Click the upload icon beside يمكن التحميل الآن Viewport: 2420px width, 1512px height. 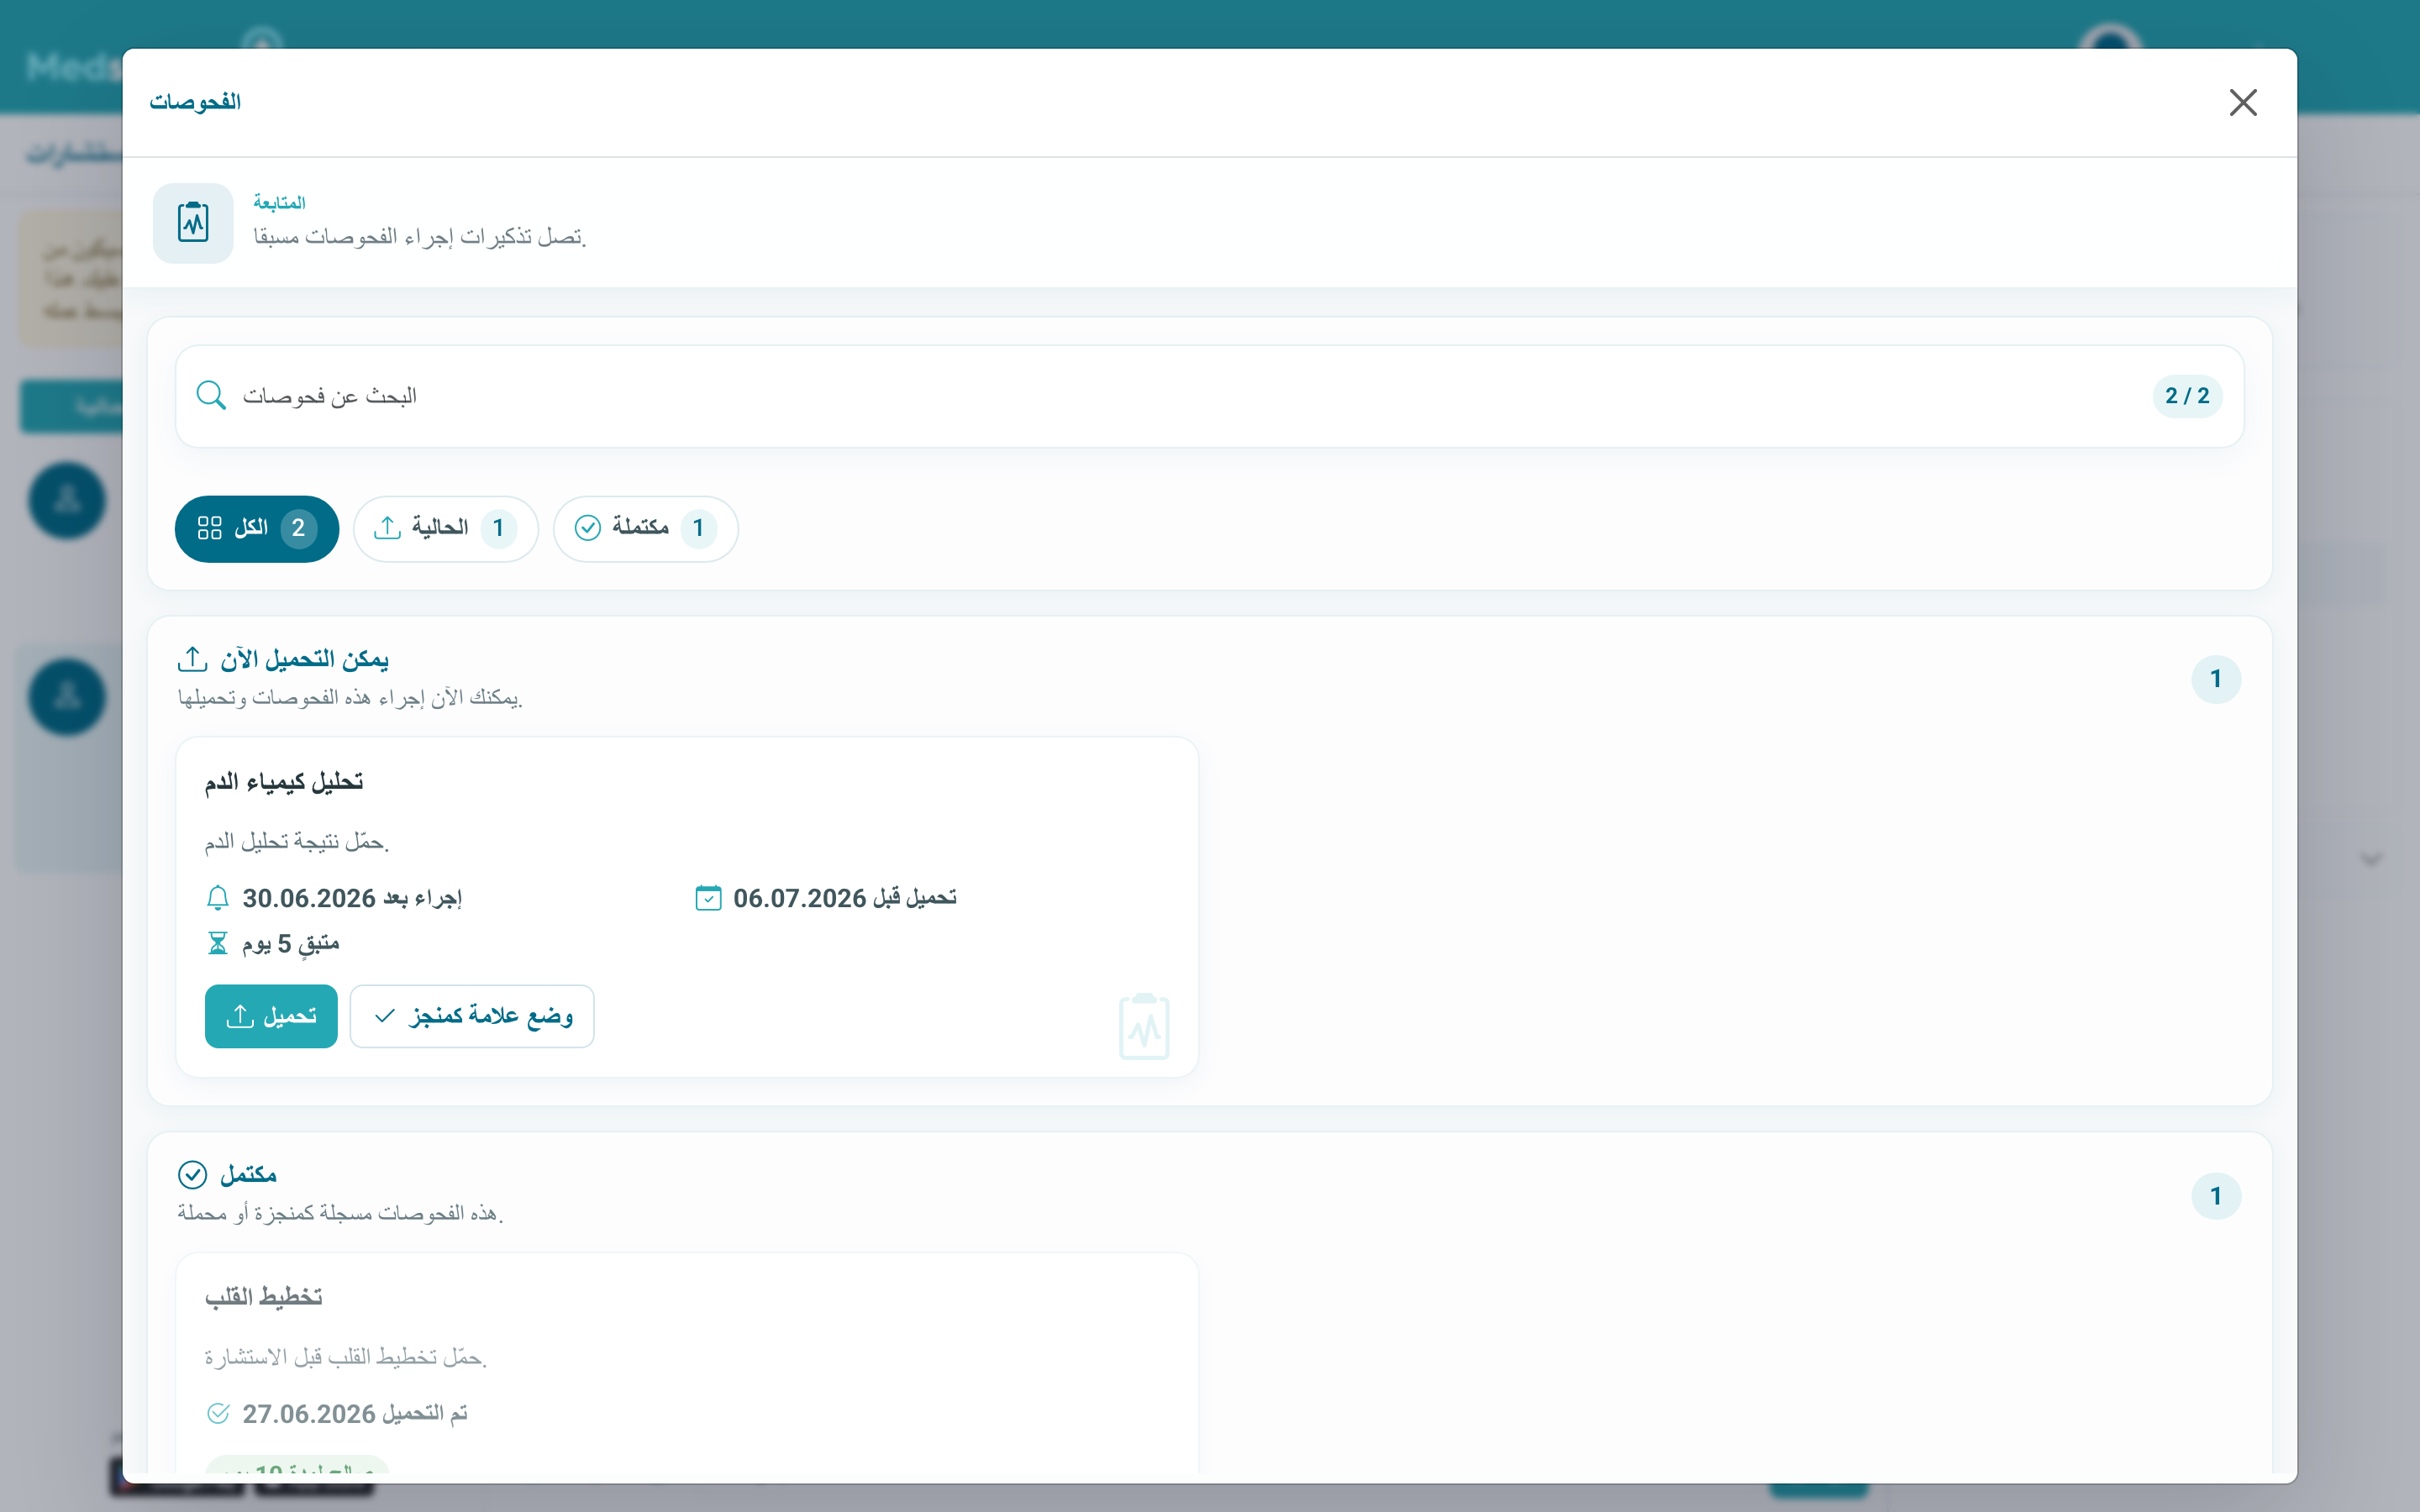[x=192, y=659]
